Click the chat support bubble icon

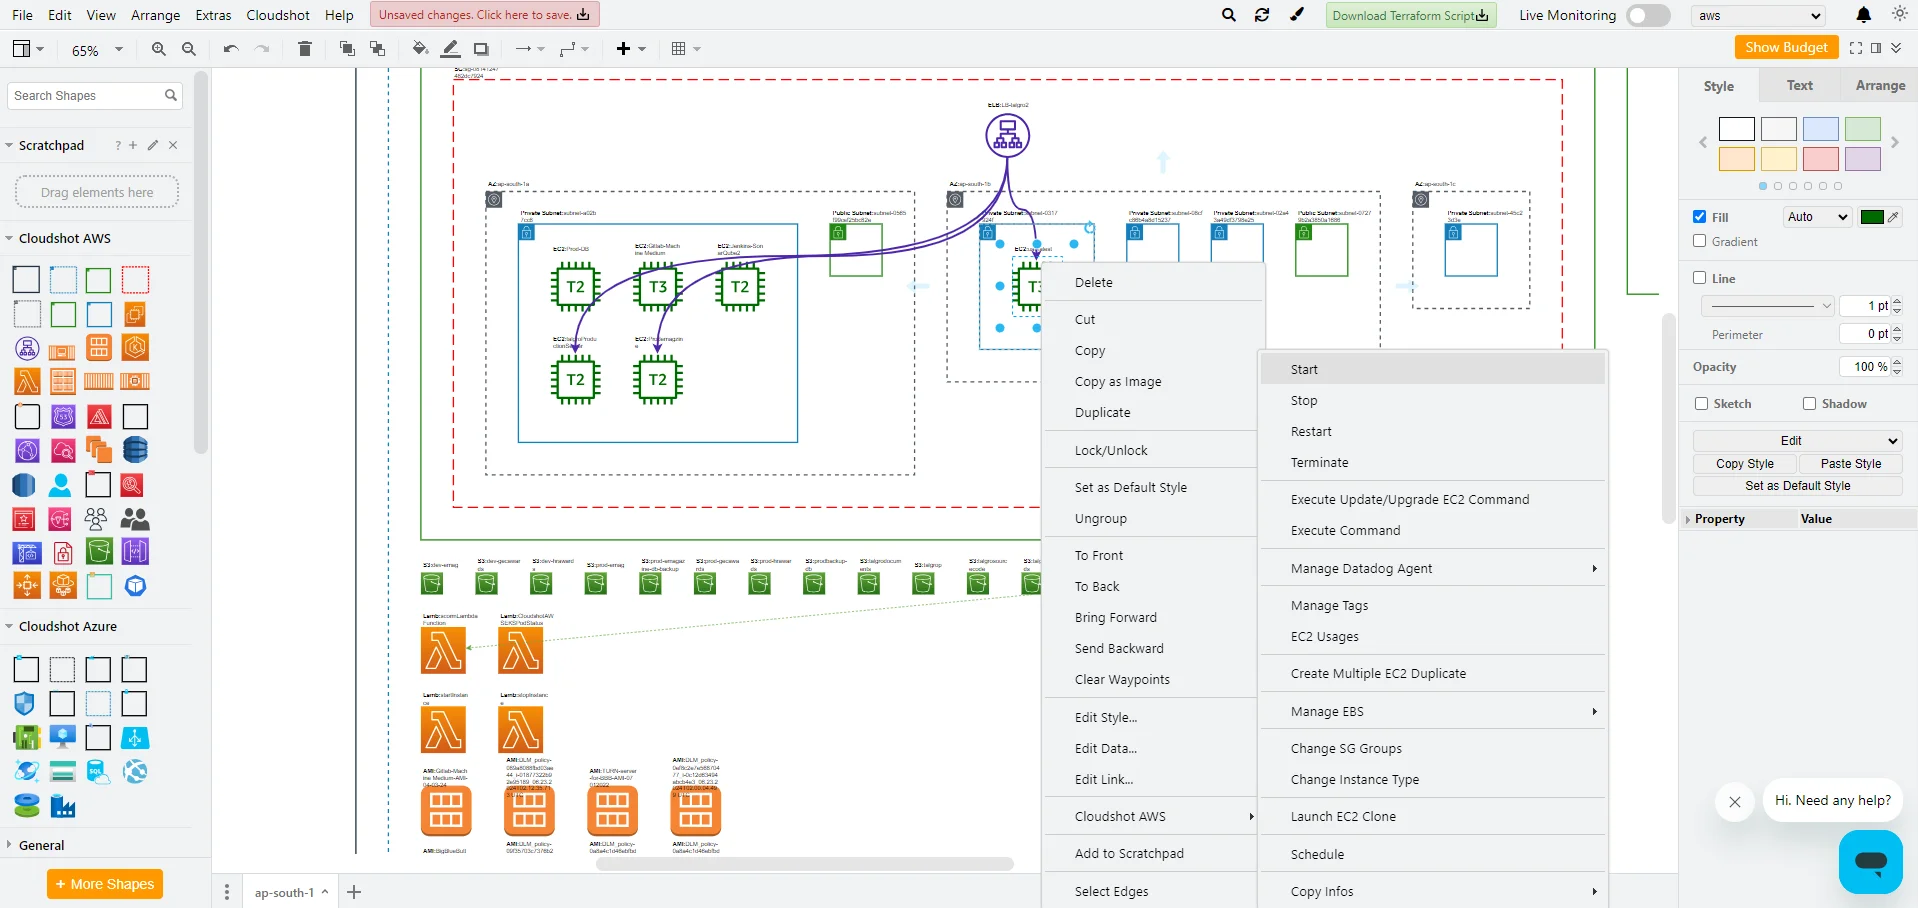tap(1870, 861)
